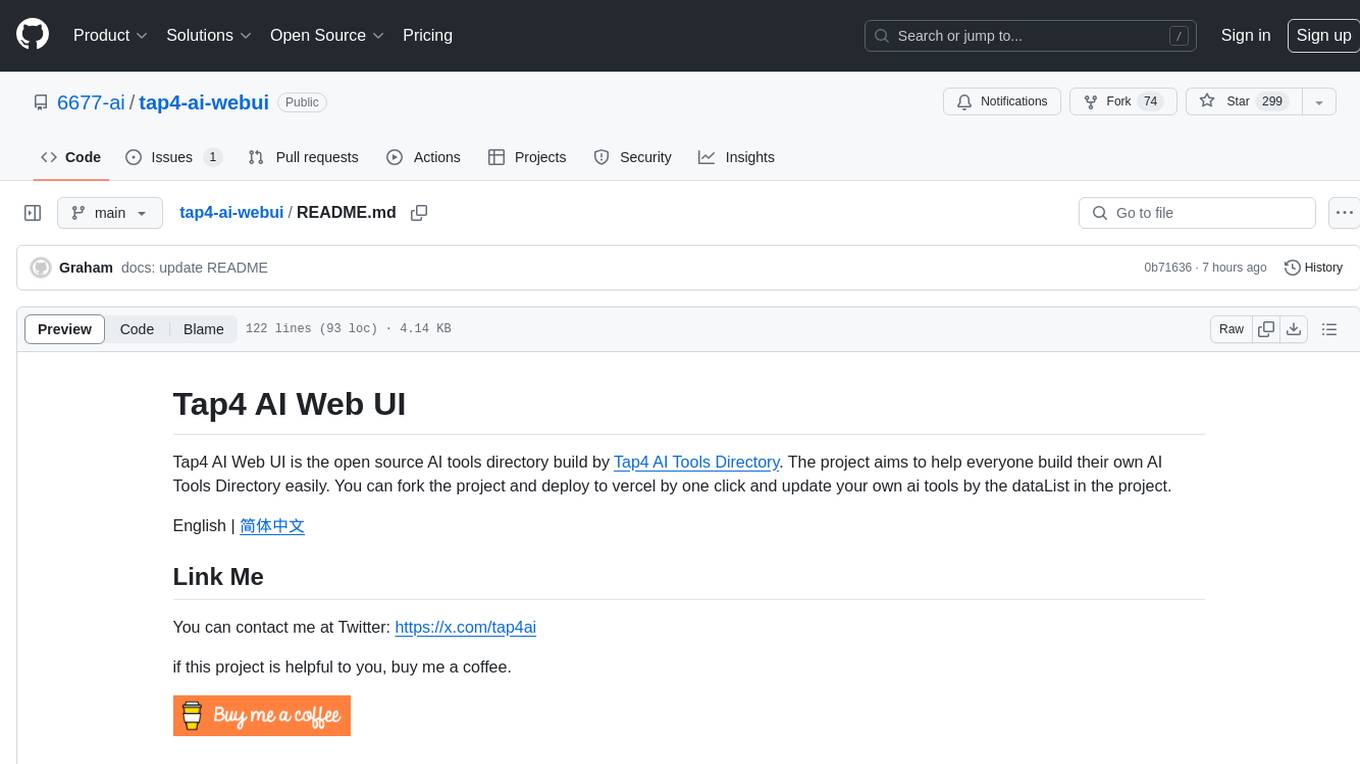Open the https://x.com/tap4ai link
Screen dimensions: 1360x764
(x=465, y=628)
